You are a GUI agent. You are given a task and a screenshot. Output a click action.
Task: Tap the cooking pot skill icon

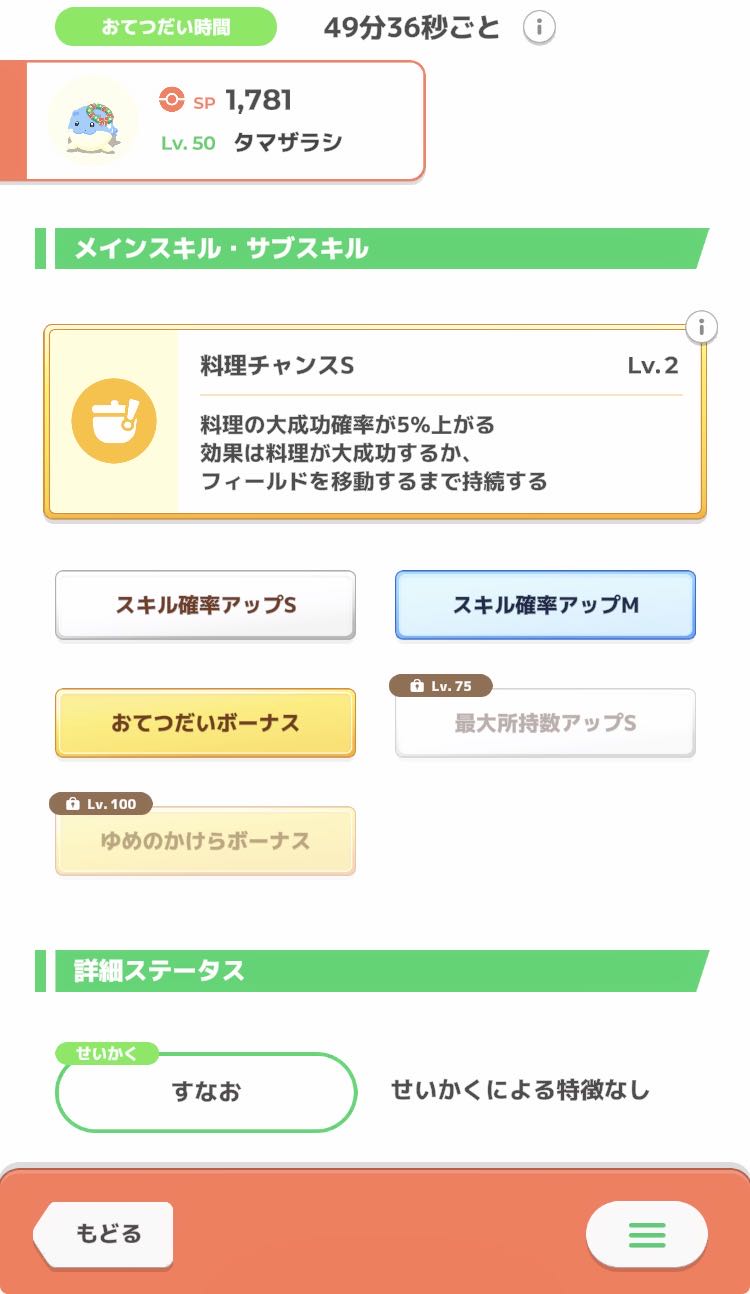tap(114, 421)
